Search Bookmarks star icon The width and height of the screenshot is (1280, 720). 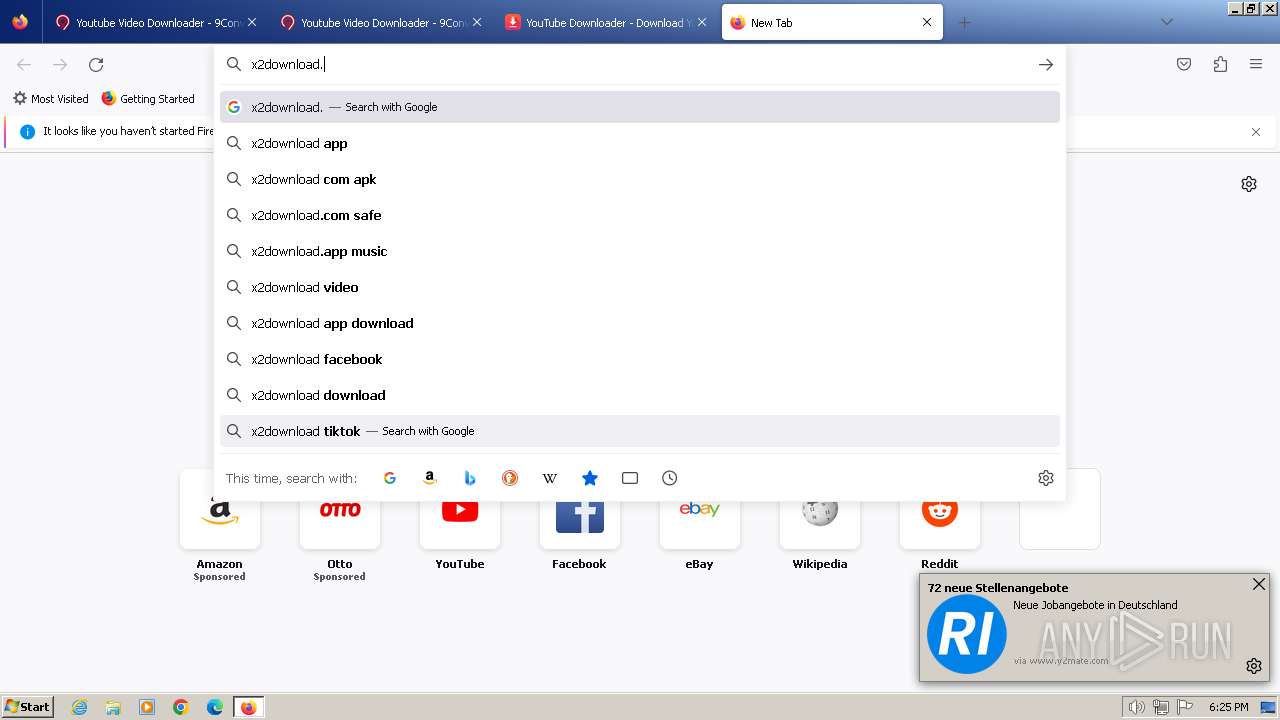[x=590, y=478]
